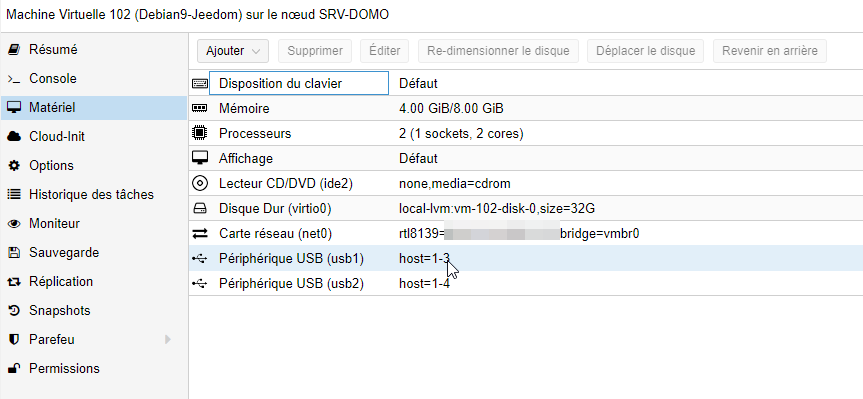Click the Supprimer button
The image size is (863, 399).
[x=315, y=51]
